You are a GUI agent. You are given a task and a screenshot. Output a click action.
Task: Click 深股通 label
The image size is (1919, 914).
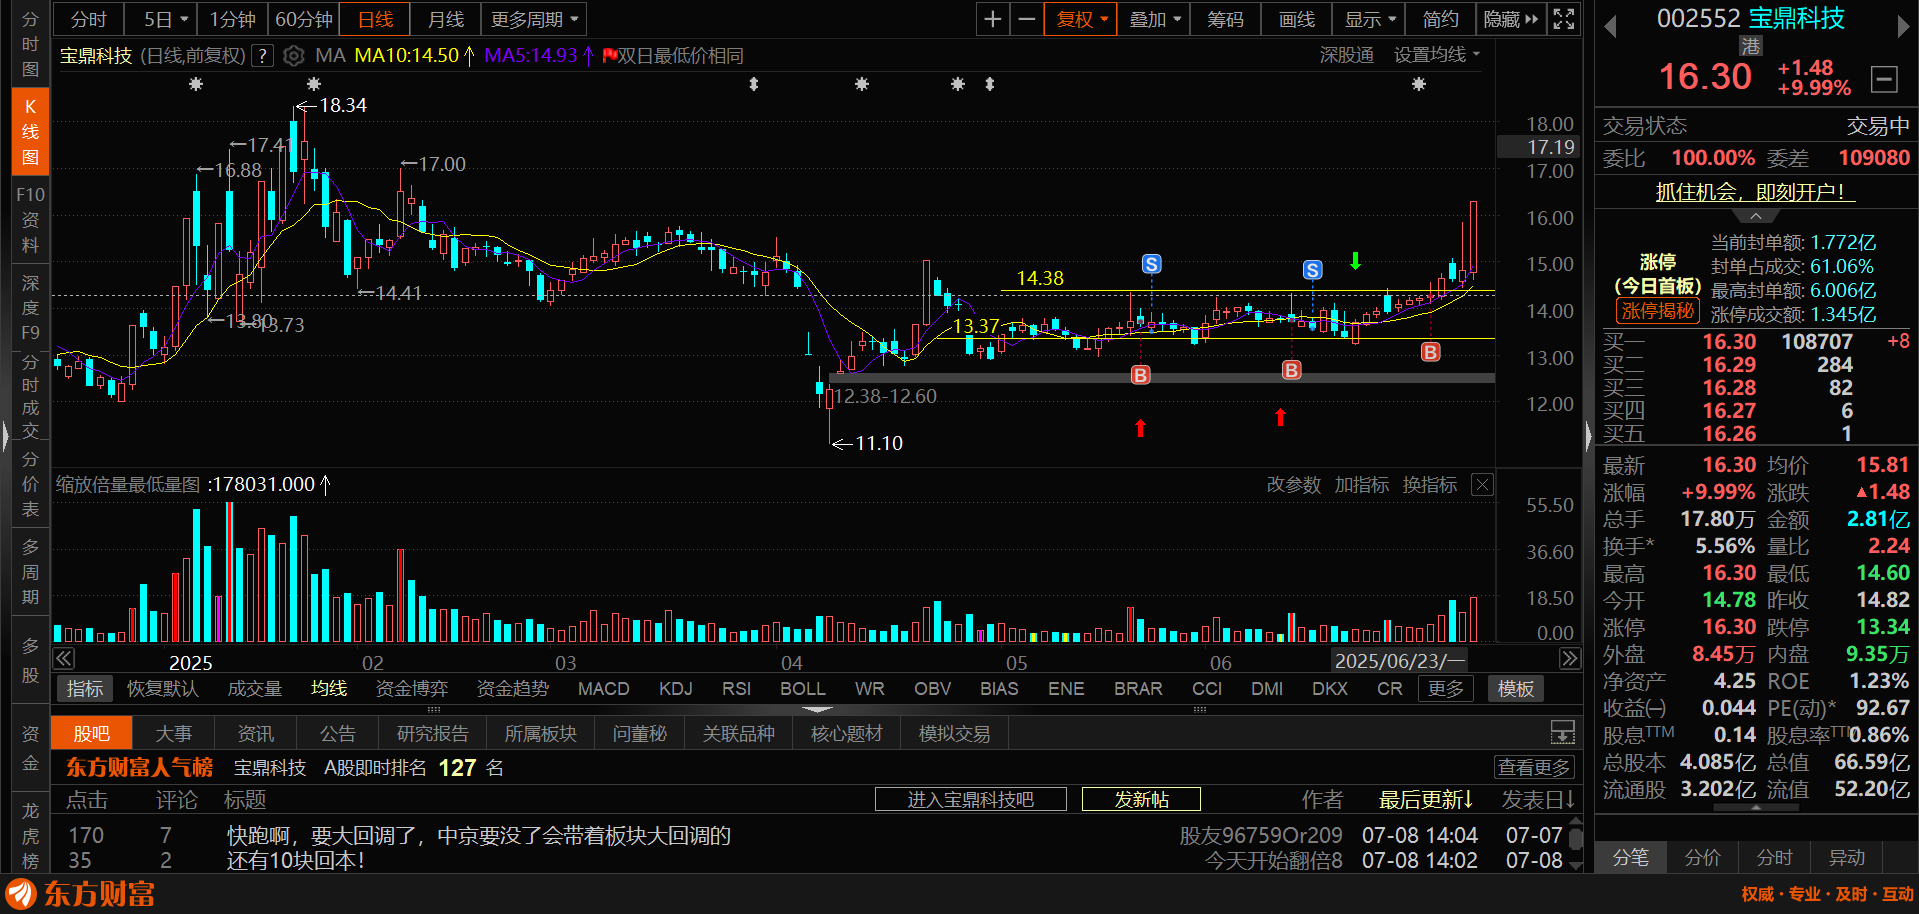point(1347,56)
